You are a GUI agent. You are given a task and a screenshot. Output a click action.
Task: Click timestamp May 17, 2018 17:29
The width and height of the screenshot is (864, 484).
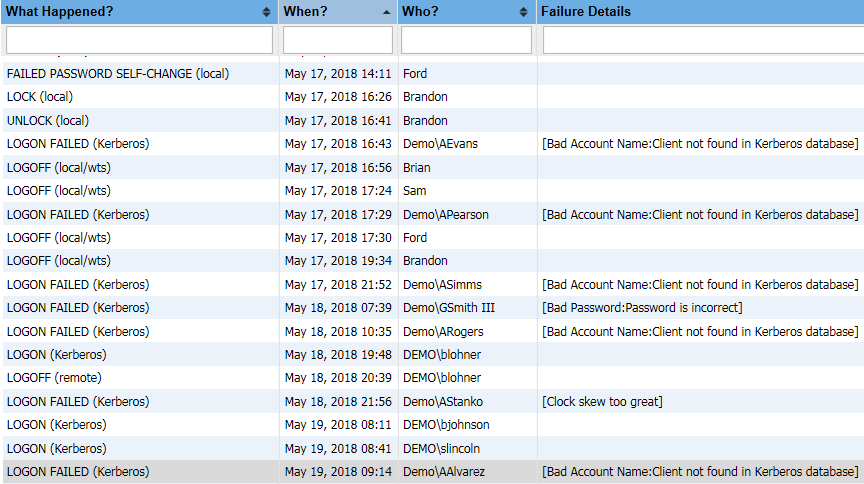click(338, 214)
